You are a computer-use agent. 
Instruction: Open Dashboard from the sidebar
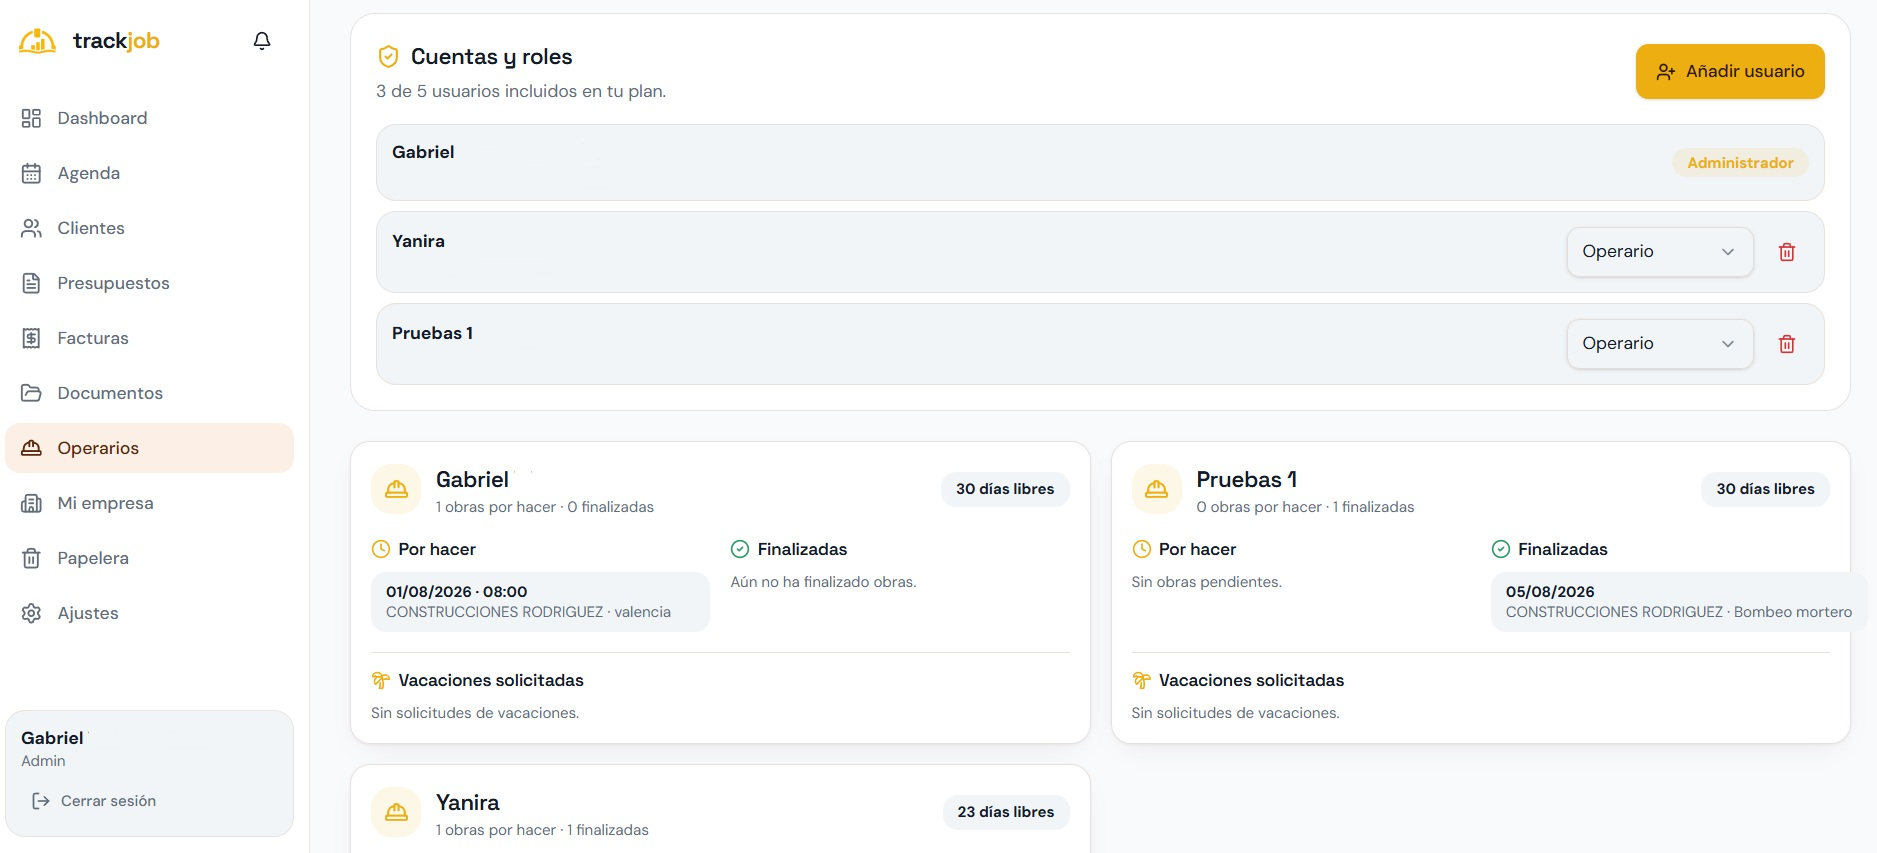pos(149,118)
